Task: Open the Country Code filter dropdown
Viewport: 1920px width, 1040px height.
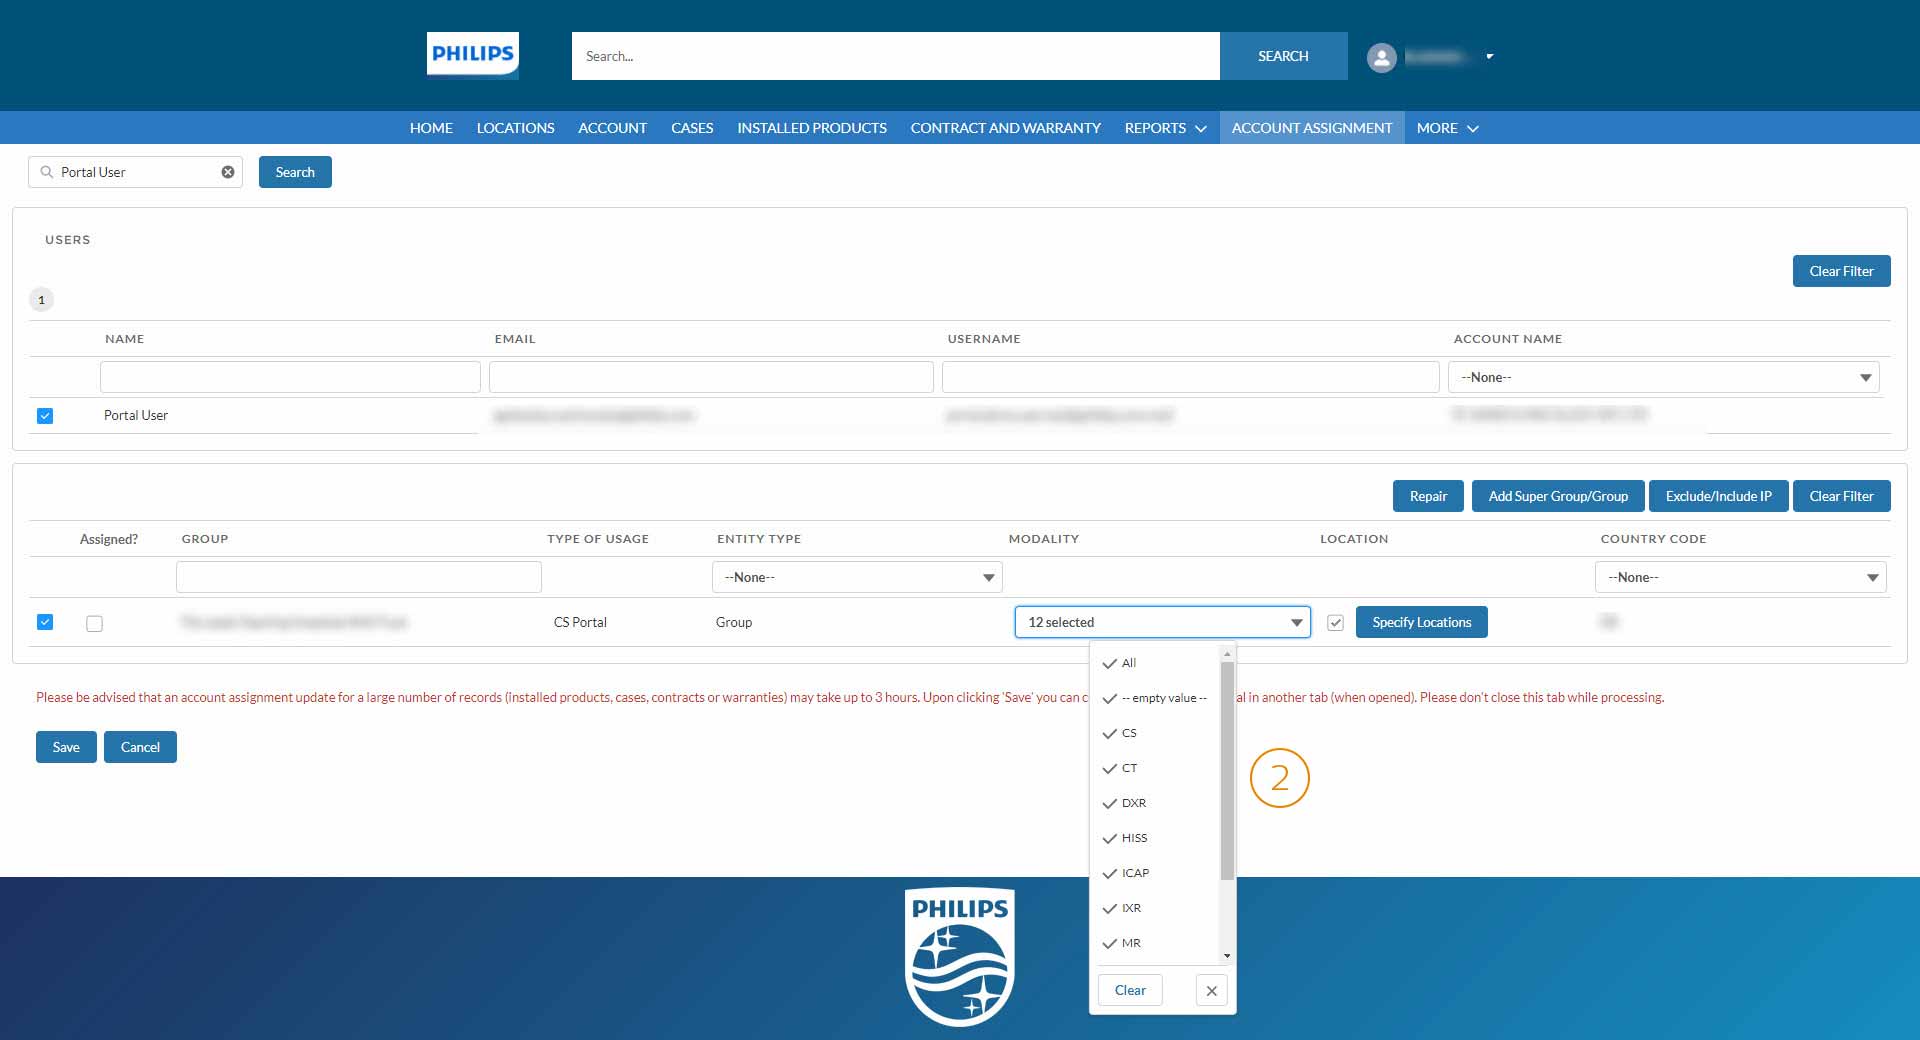Action: (1740, 577)
